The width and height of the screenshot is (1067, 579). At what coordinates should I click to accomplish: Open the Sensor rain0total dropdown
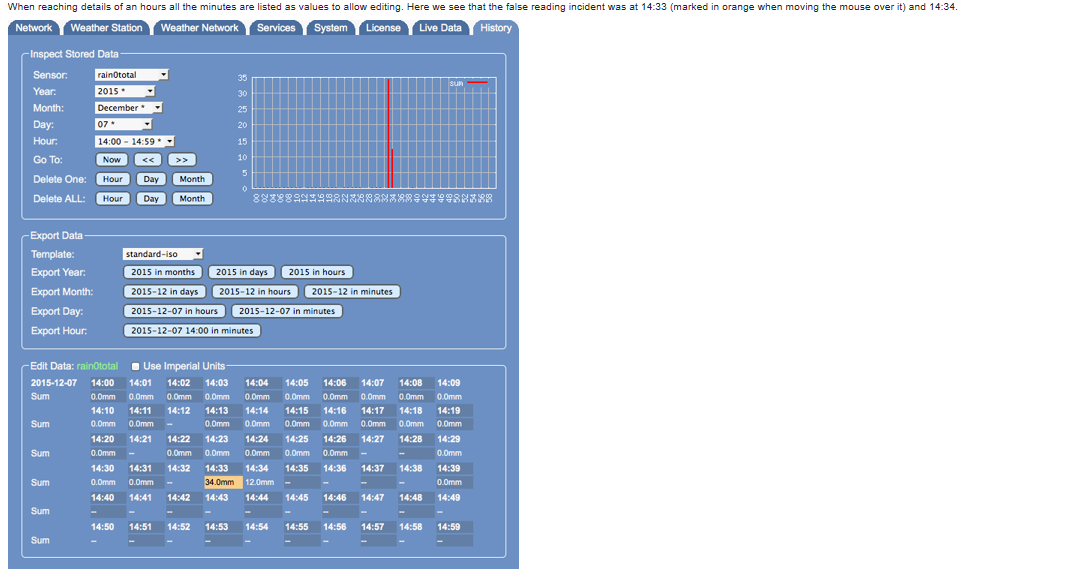131,75
